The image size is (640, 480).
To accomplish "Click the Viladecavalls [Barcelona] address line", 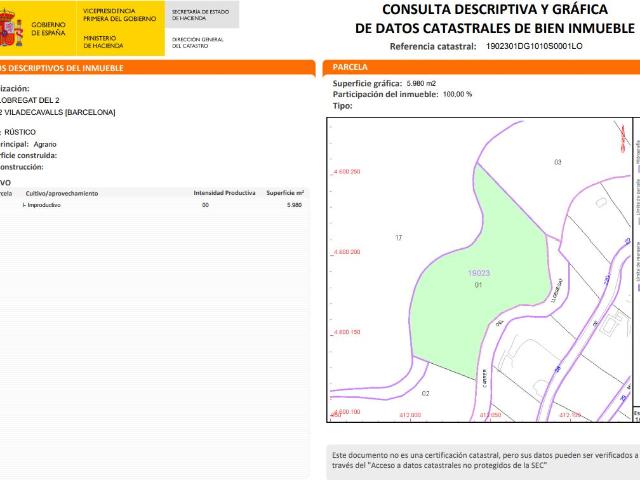I will (58, 112).
